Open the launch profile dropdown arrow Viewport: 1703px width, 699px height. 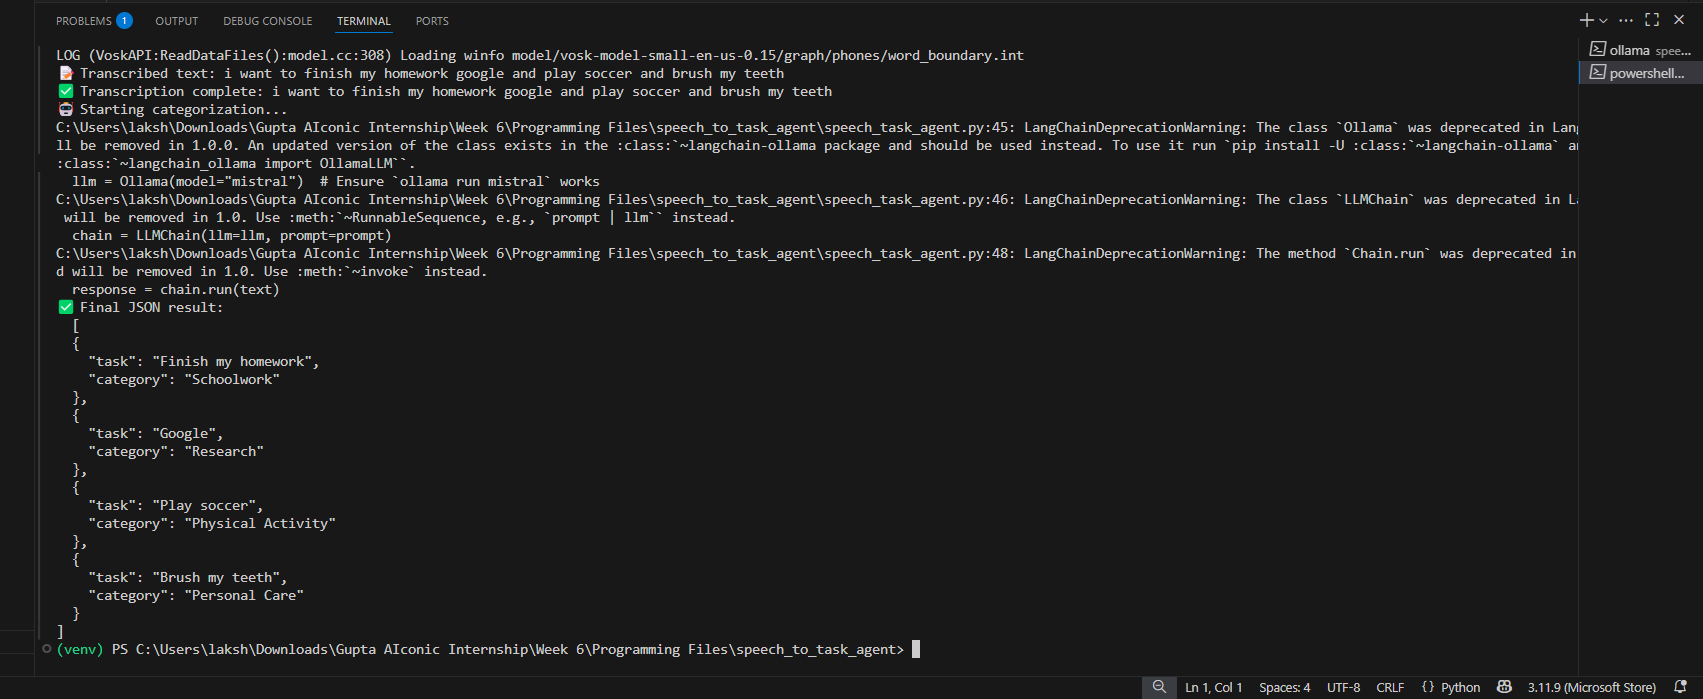(x=1603, y=20)
